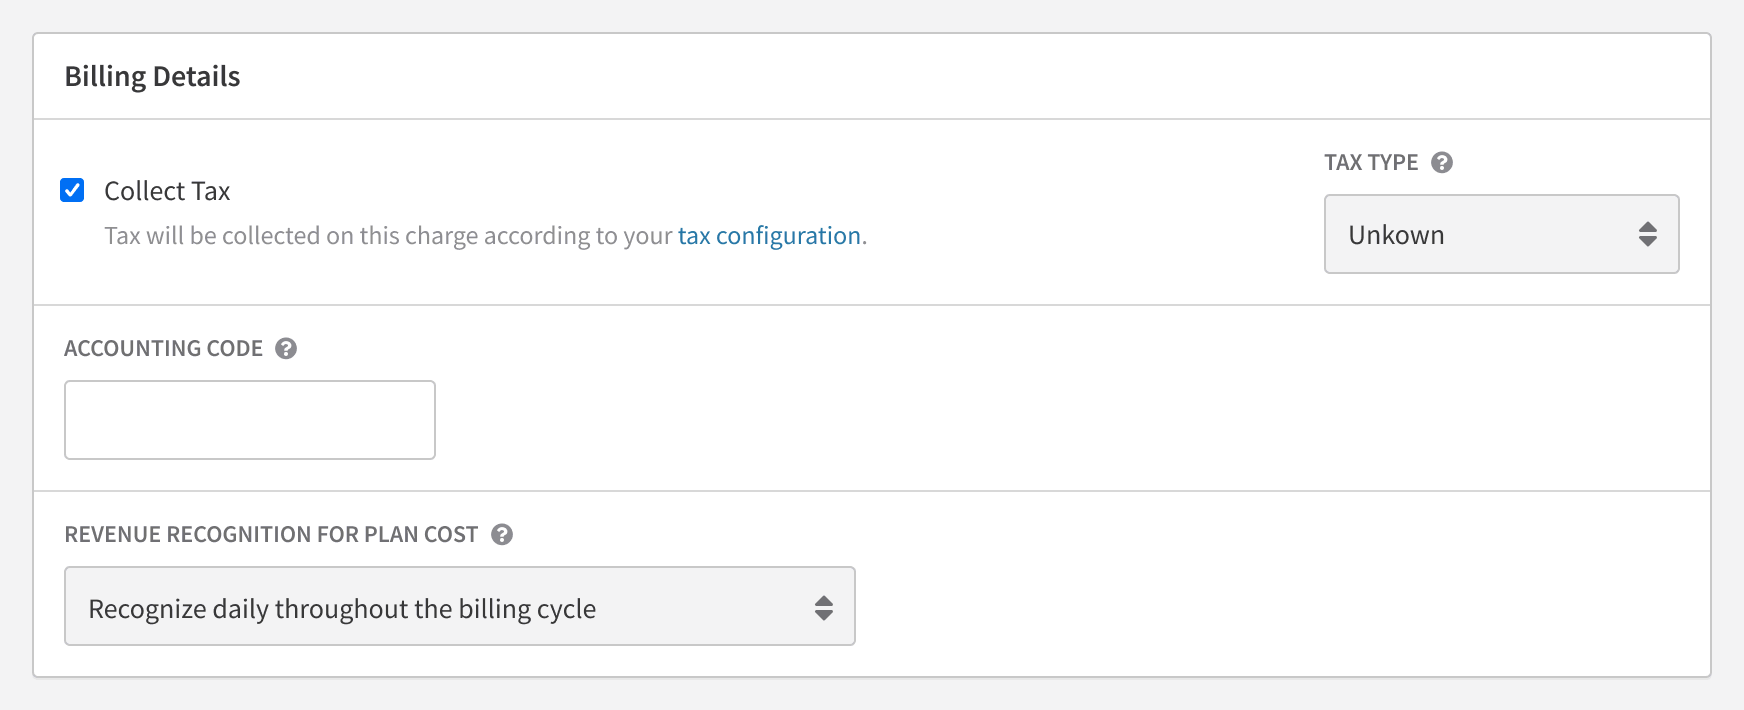The image size is (1744, 710).
Task: Click the question mark beside ACCOUNTING CODE
Action: point(286,348)
